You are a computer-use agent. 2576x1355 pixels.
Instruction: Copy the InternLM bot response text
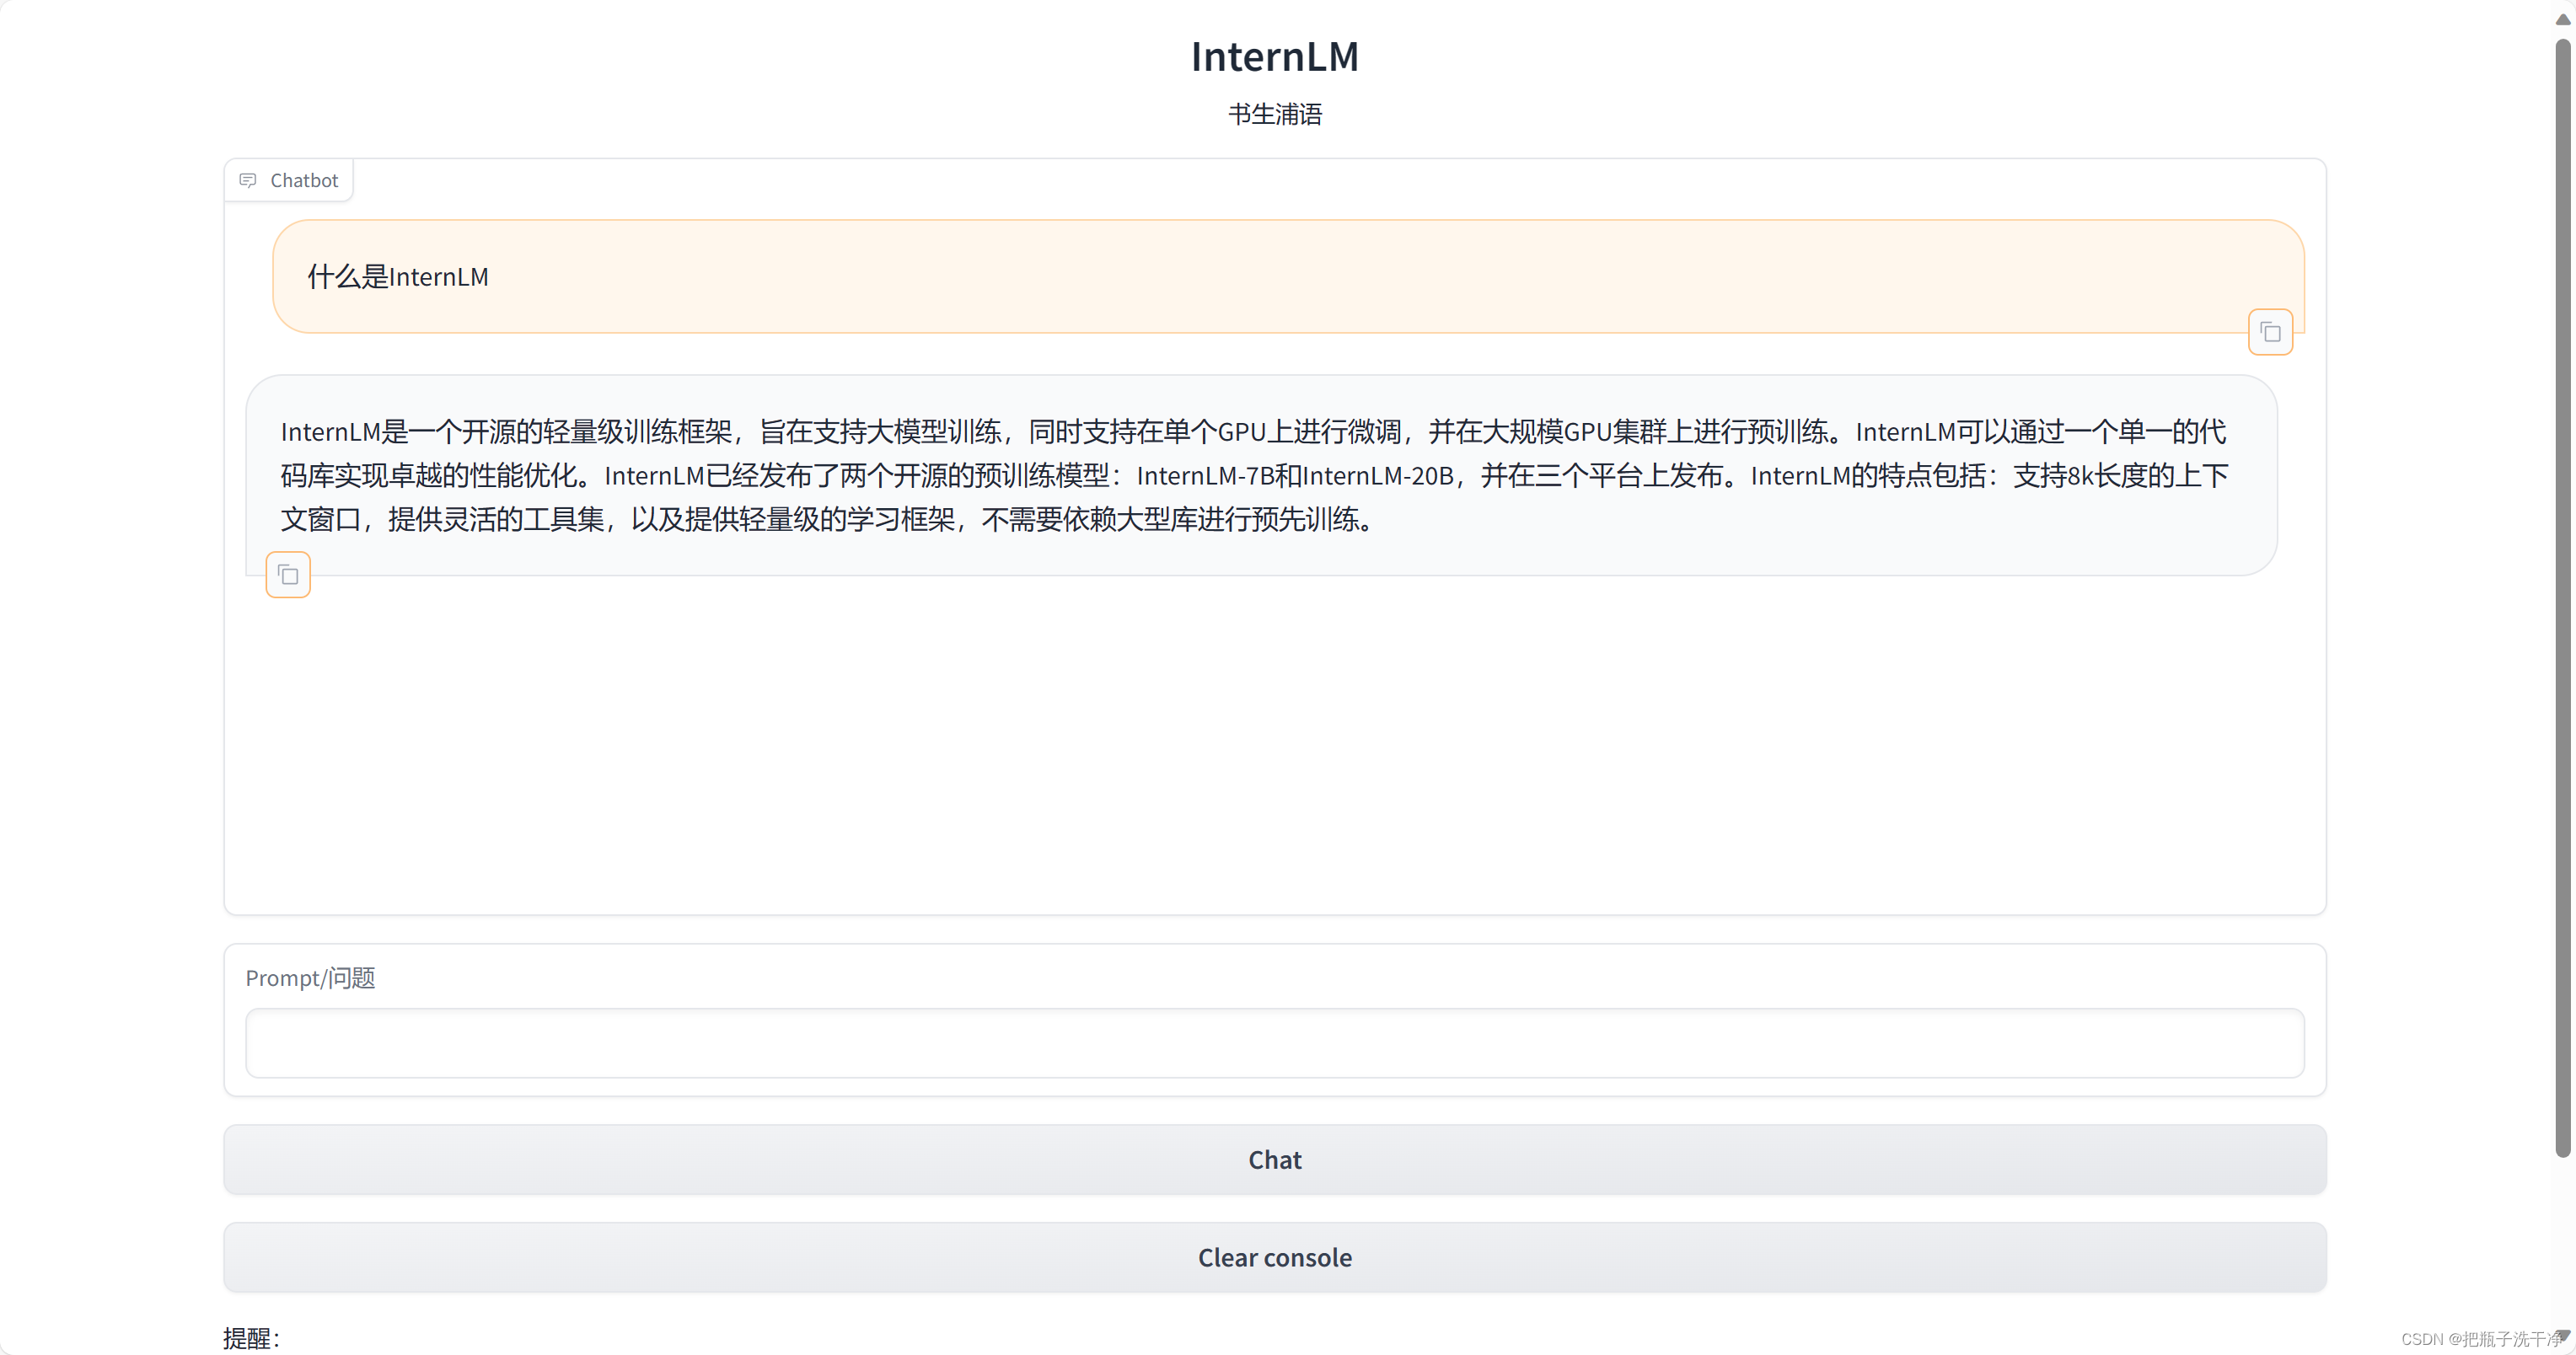click(288, 575)
